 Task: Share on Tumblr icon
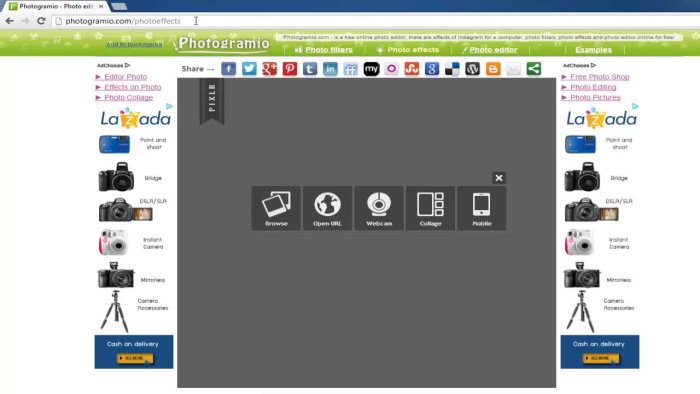[310, 69]
